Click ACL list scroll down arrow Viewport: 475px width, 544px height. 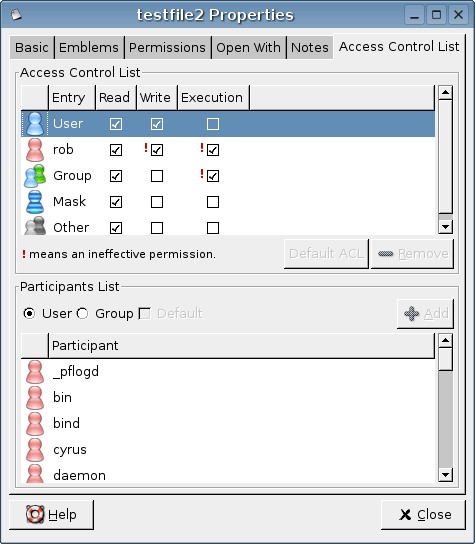click(x=446, y=227)
